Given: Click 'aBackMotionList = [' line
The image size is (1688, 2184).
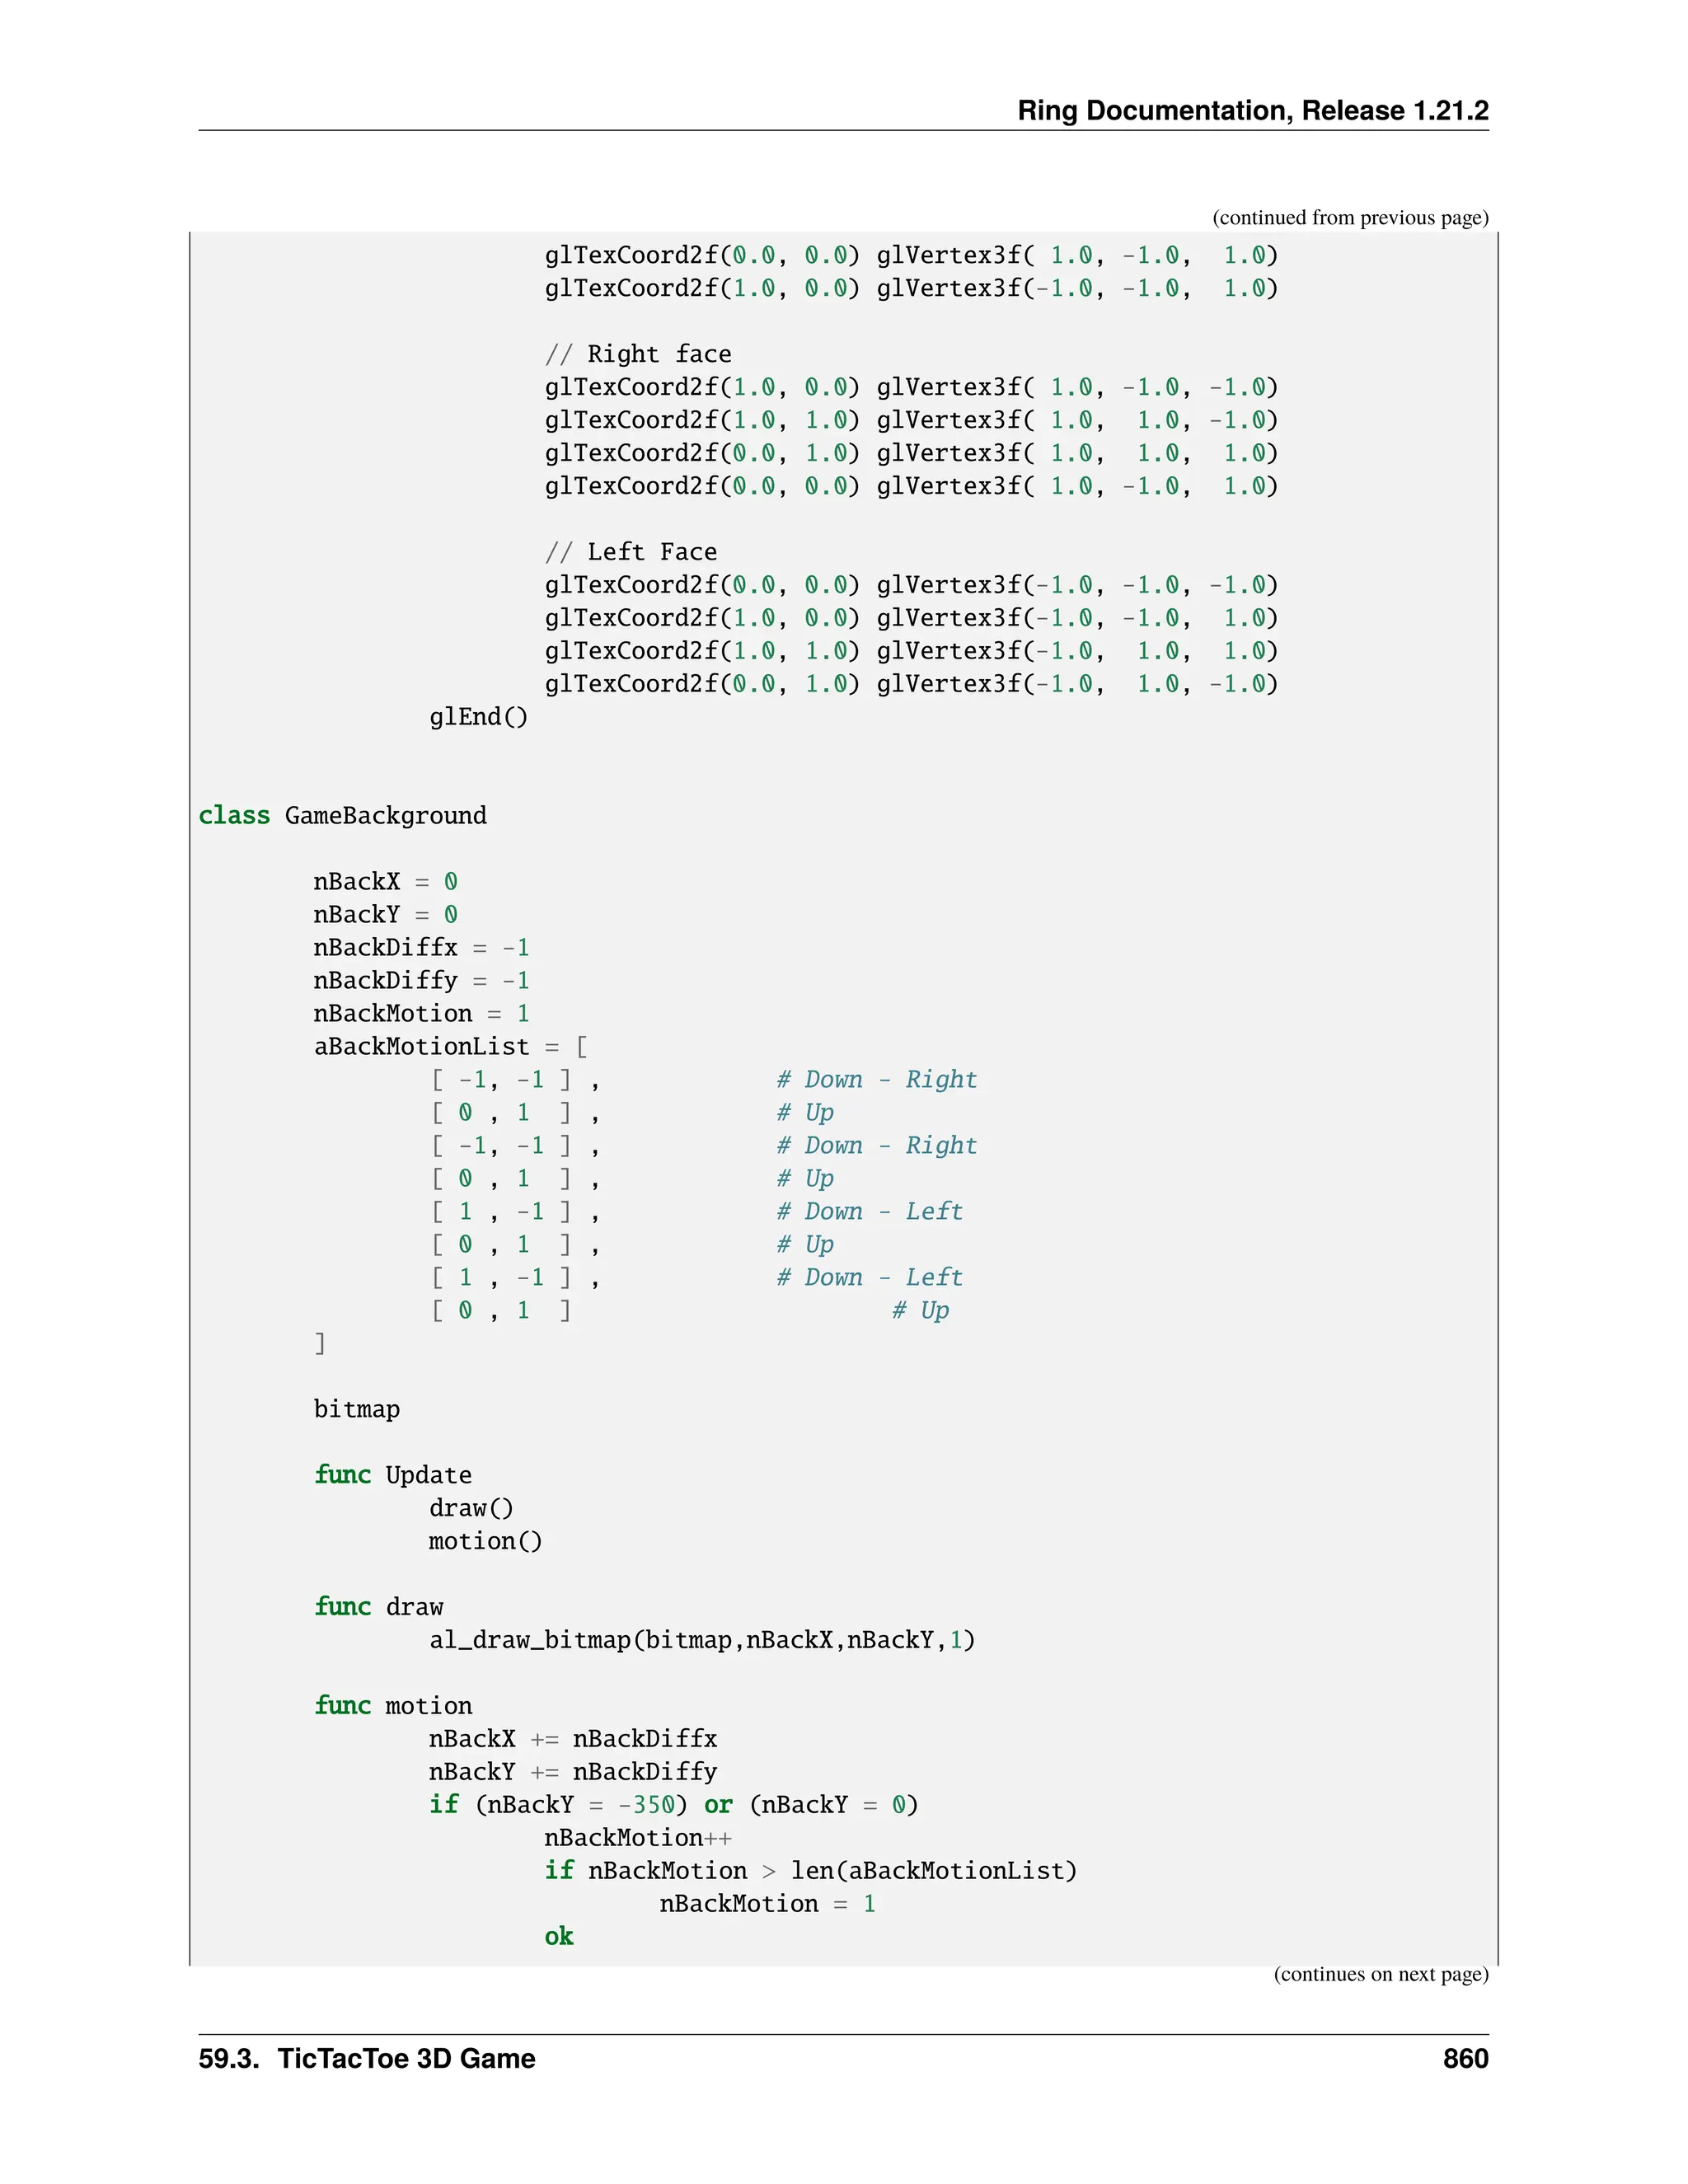Looking at the screenshot, I should coord(450,1047).
